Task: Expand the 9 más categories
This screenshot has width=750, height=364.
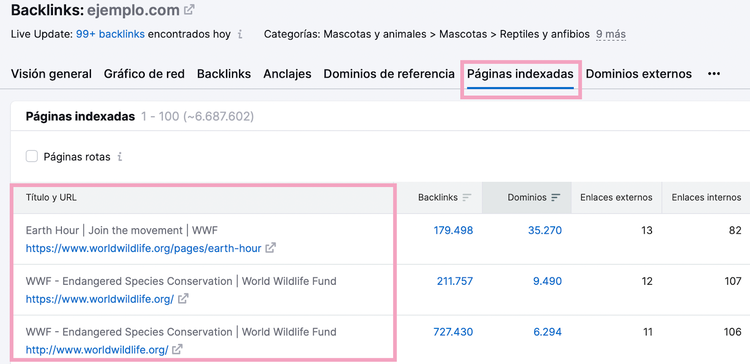Action: click(611, 34)
